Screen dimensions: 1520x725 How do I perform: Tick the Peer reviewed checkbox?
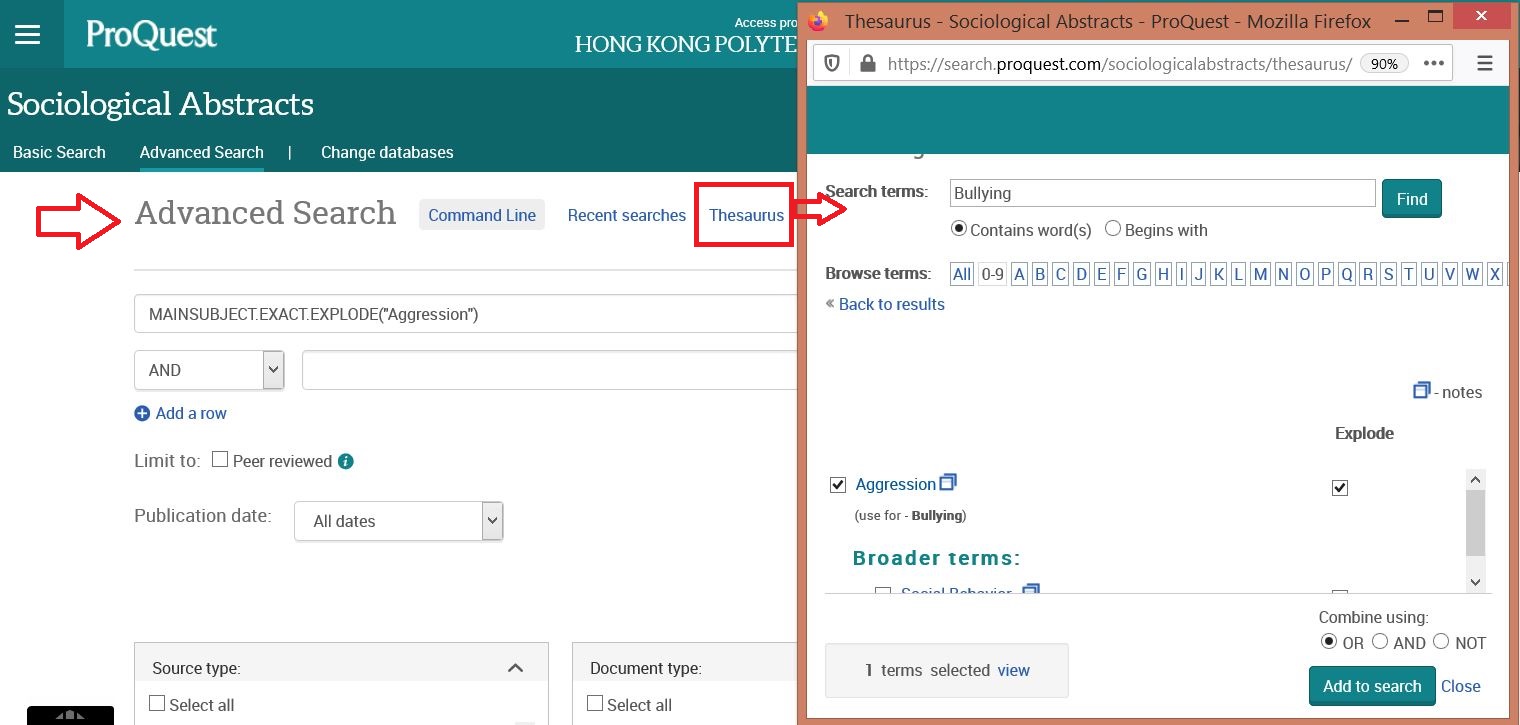coord(220,460)
